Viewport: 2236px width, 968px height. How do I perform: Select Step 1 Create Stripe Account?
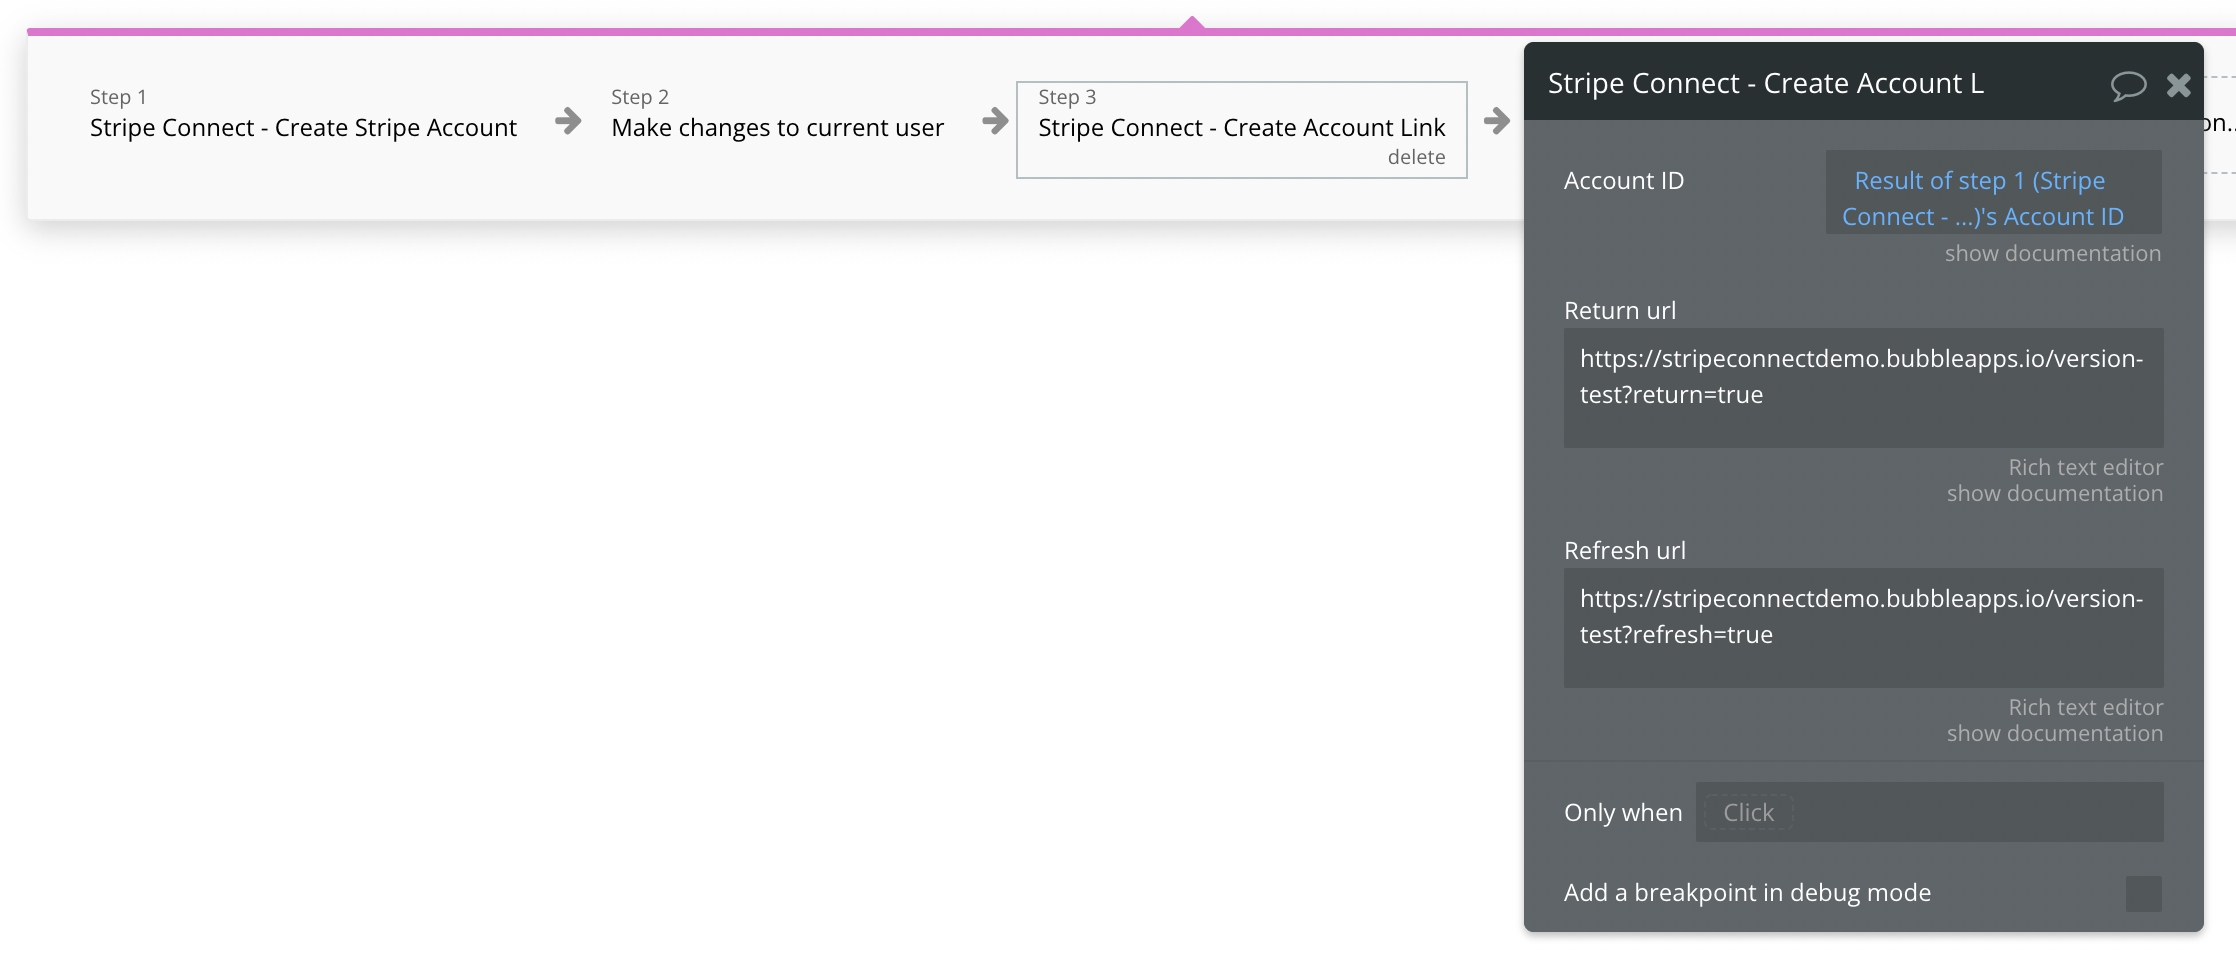(303, 127)
